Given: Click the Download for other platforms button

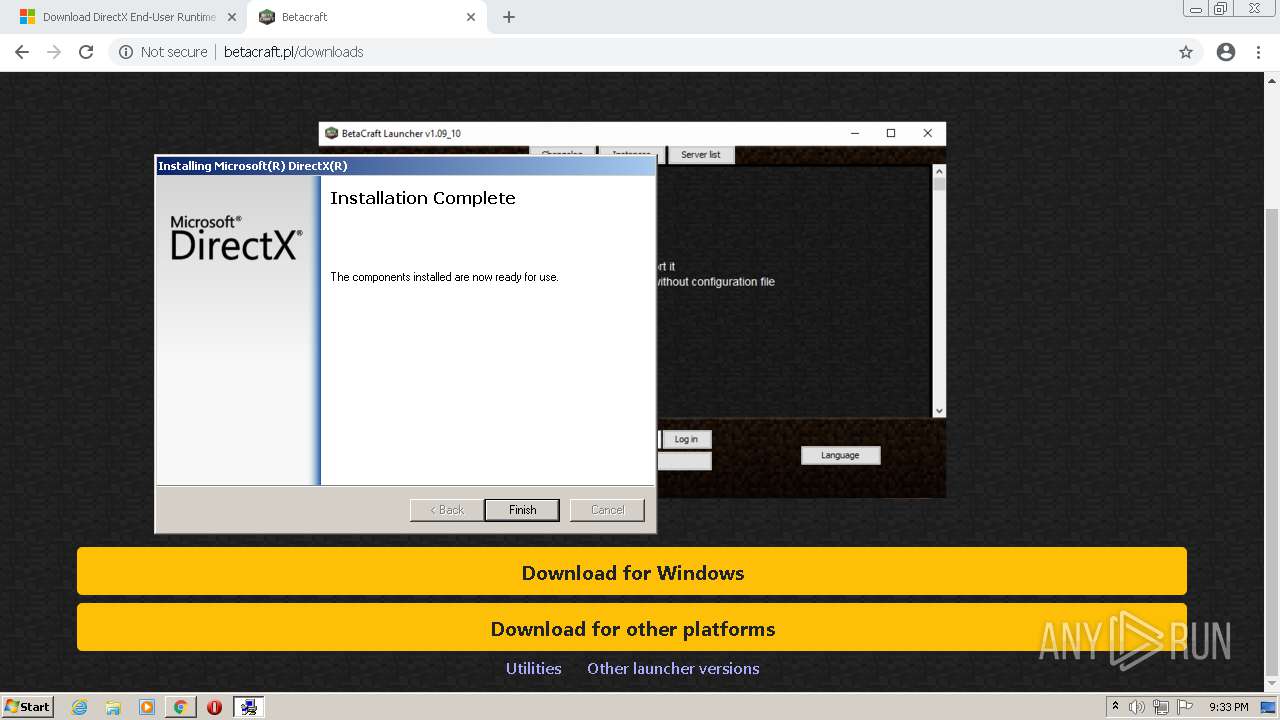Looking at the screenshot, I should (632, 628).
